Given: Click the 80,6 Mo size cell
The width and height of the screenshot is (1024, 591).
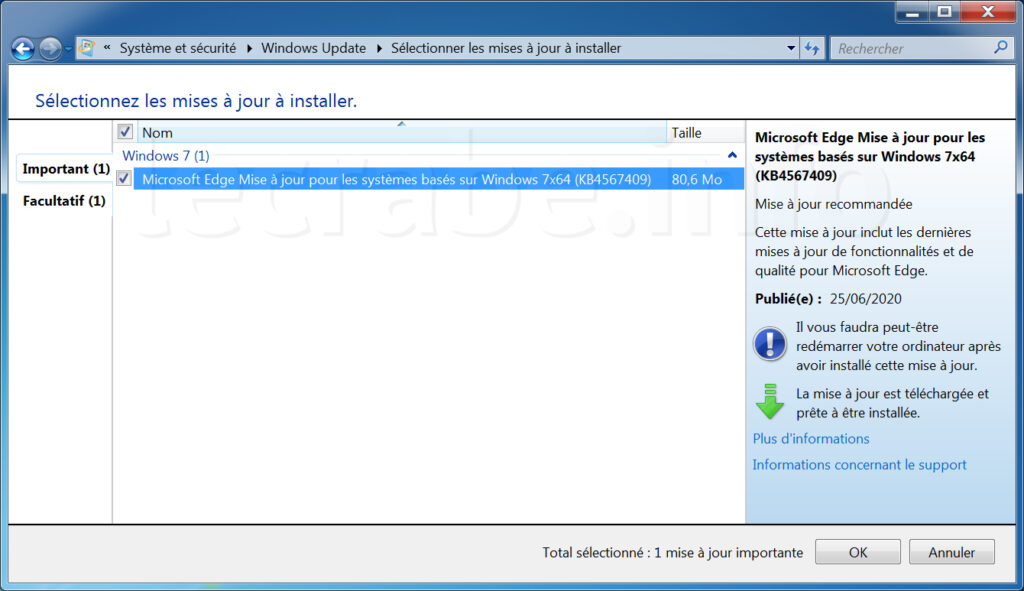Looking at the screenshot, I should click(x=697, y=180).
